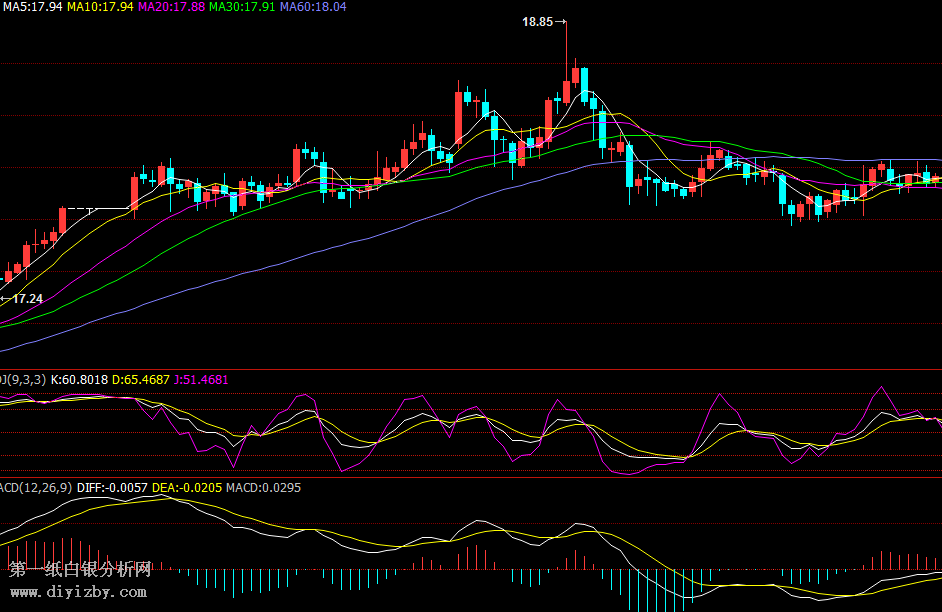The width and height of the screenshot is (942, 612).
Task: Click the MA5:17.94 indicator label
Action: (x=32, y=6)
